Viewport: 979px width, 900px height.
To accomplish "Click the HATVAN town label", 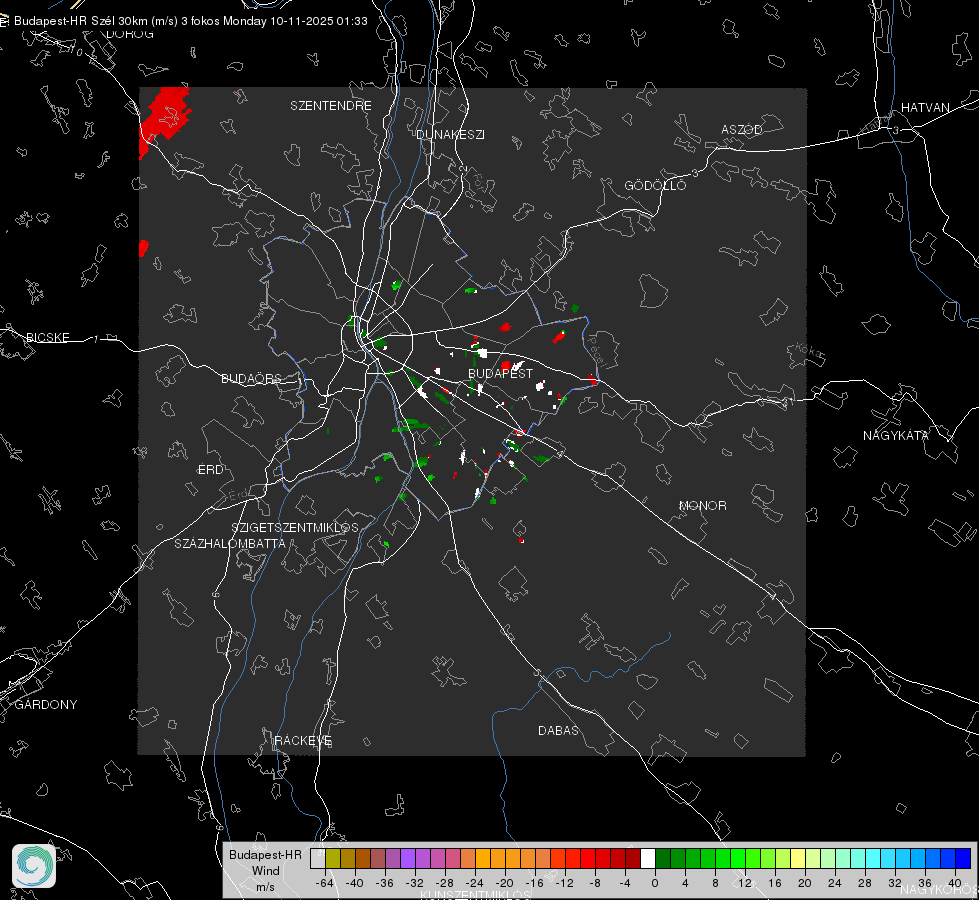I will click(925, 107).
